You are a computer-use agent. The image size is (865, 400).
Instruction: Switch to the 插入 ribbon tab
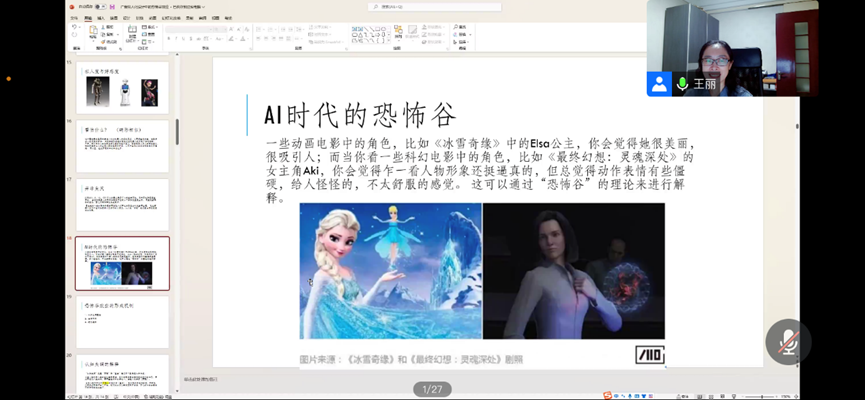pyautogui.click(x=100, y=17)
